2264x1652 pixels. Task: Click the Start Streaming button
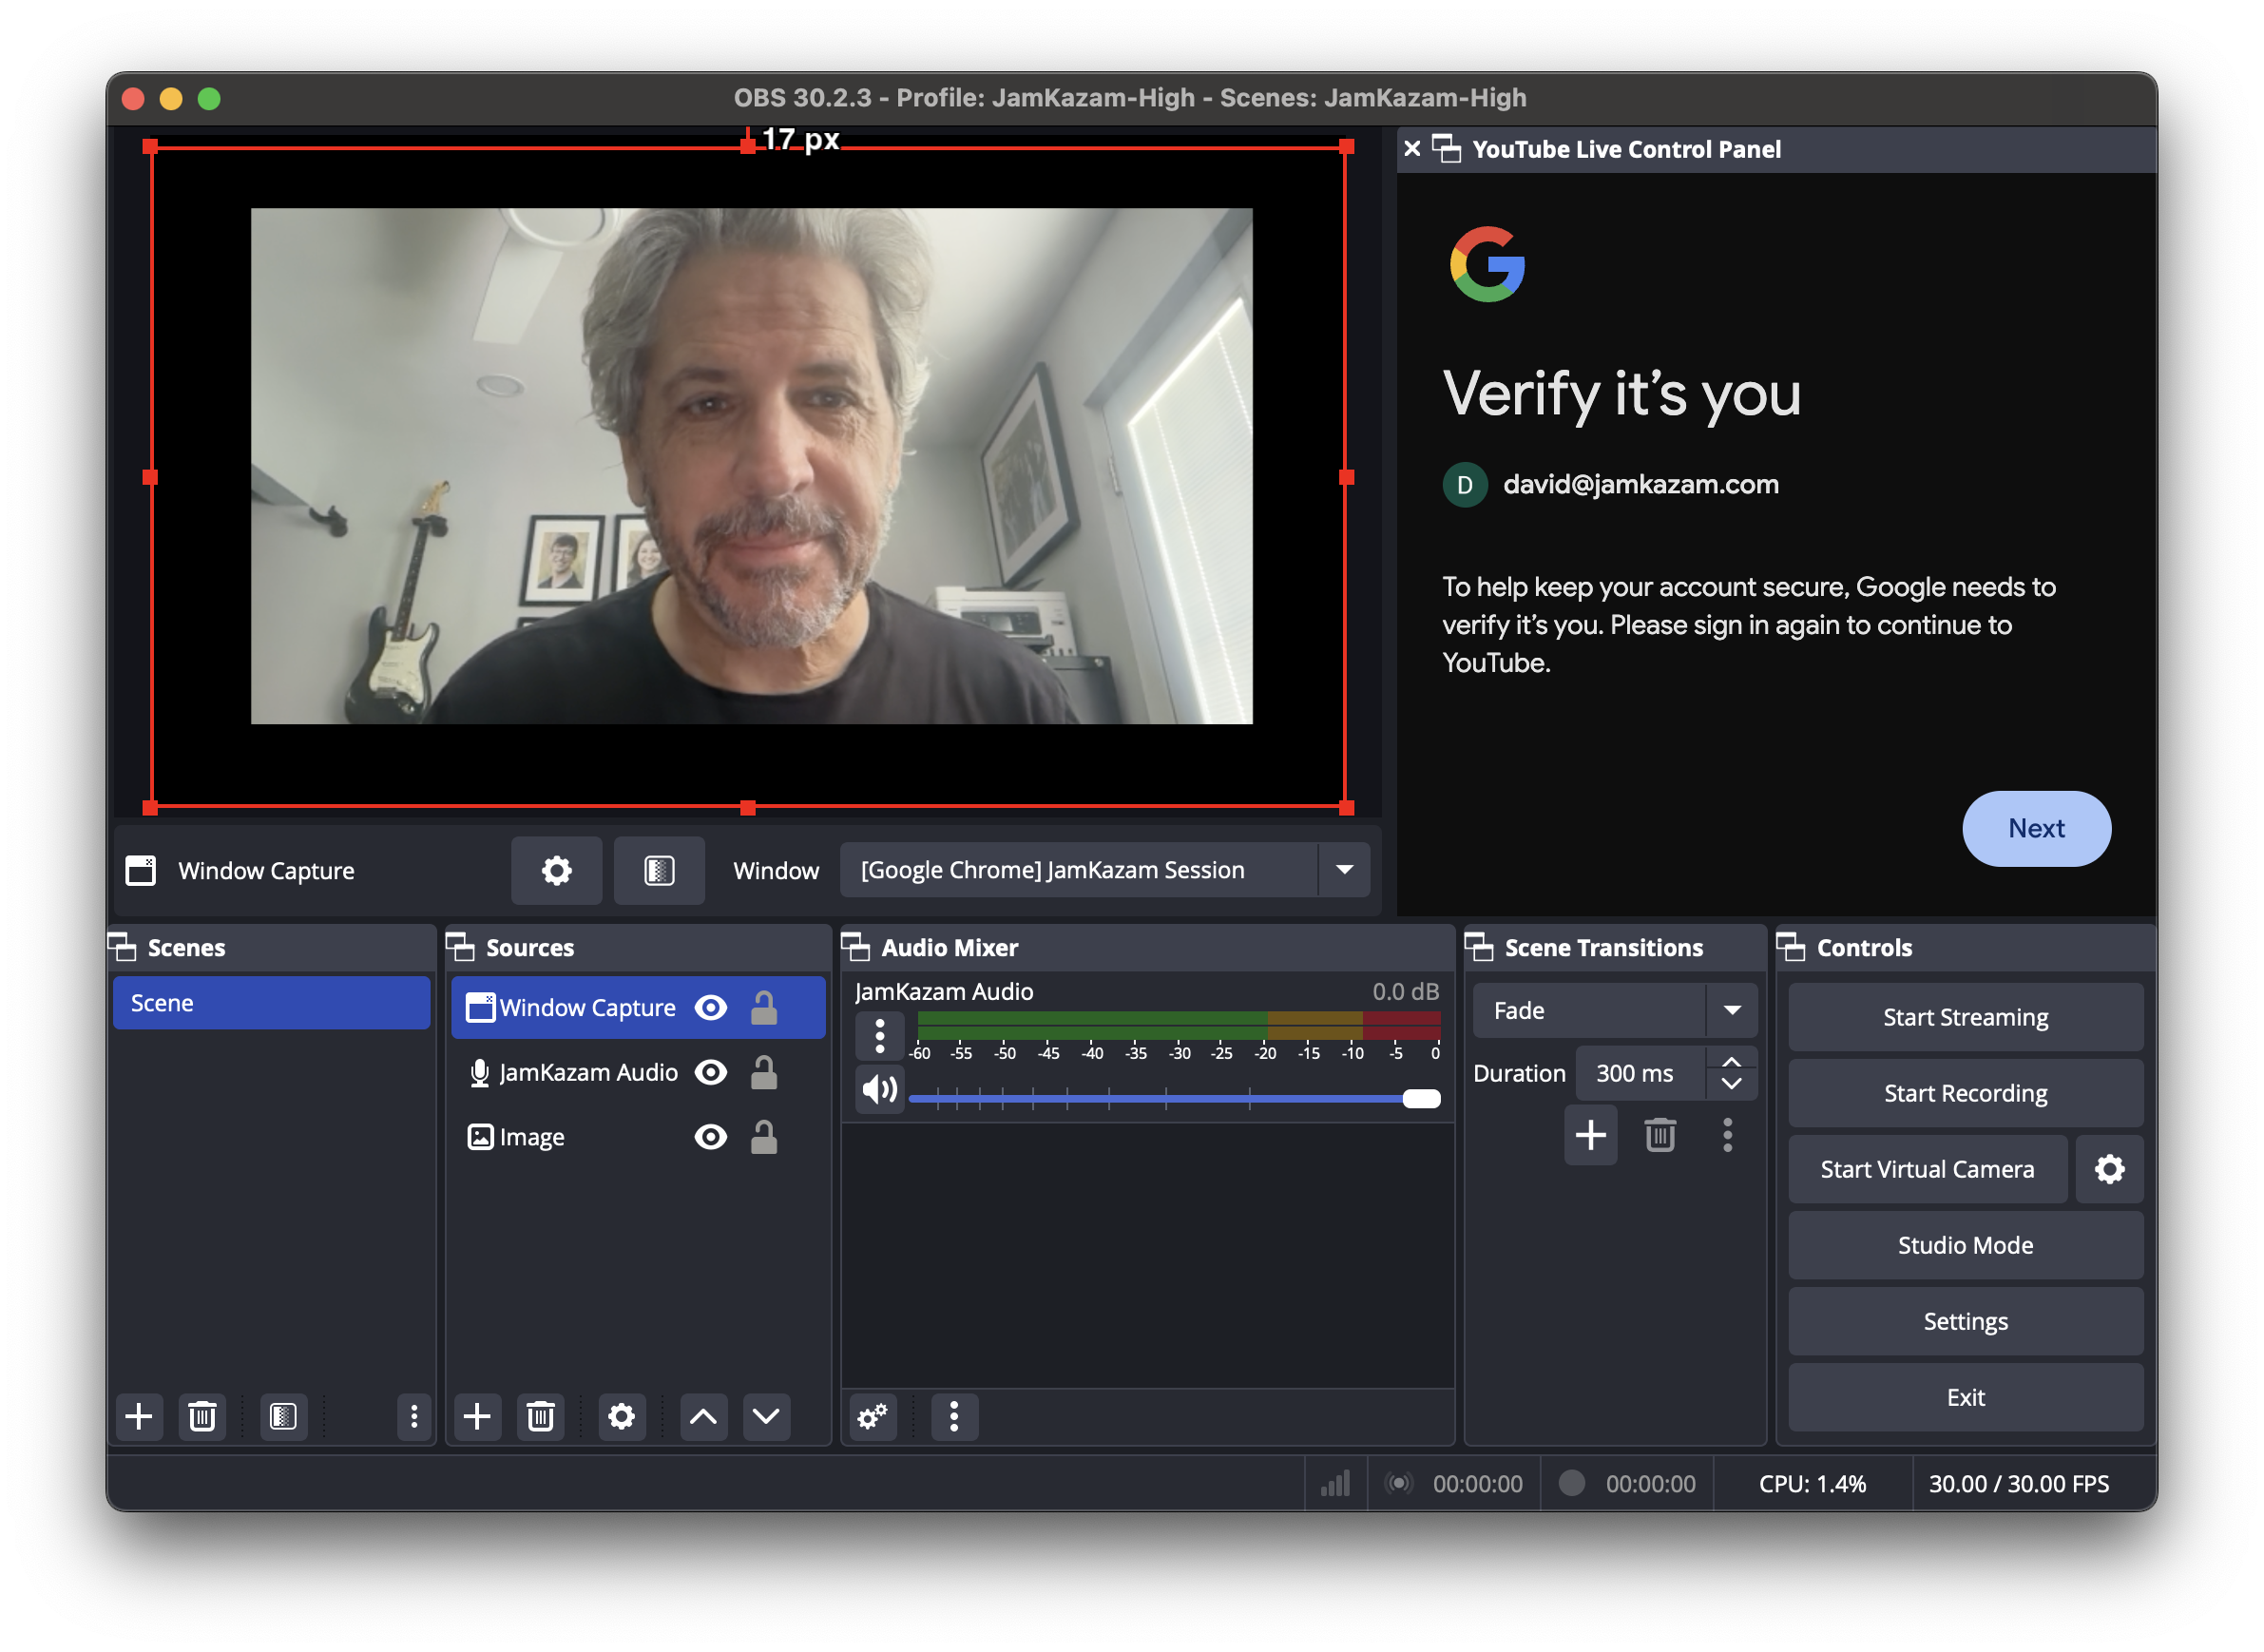(1965, 1017)
